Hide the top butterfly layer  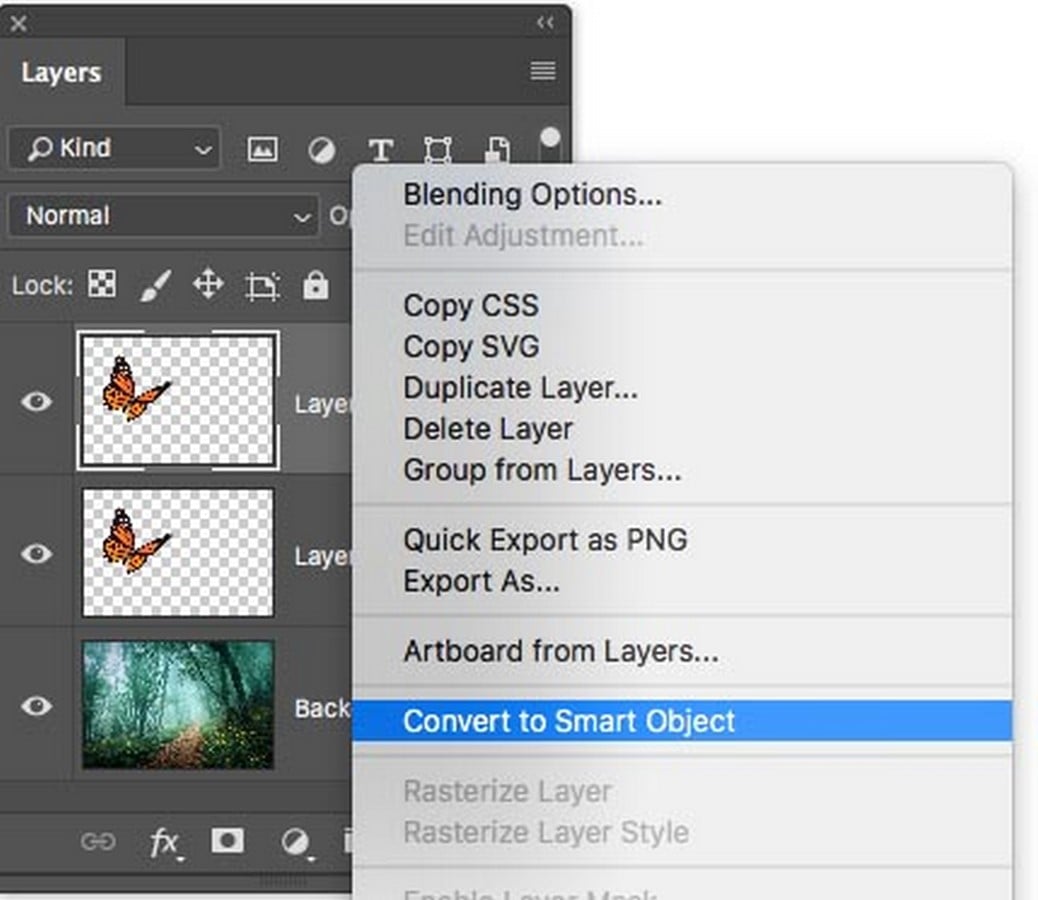click(x=36, y=401)
